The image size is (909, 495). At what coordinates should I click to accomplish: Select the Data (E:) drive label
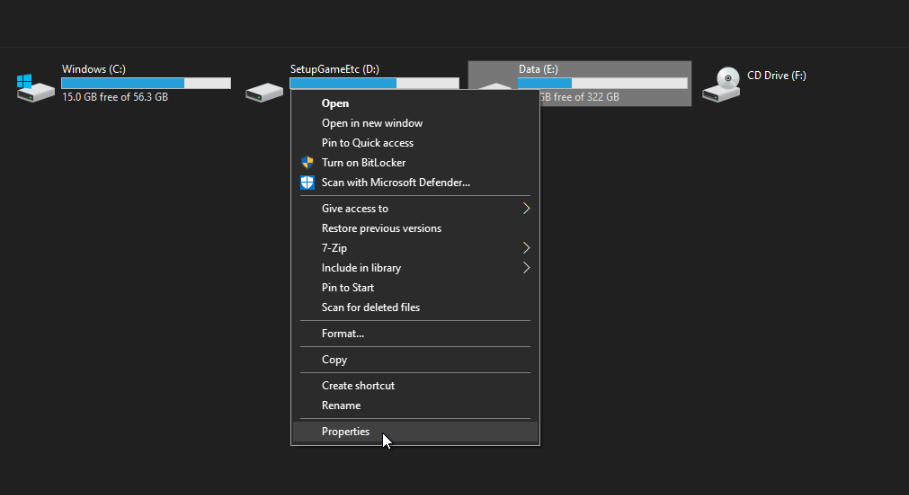(538, 69)
